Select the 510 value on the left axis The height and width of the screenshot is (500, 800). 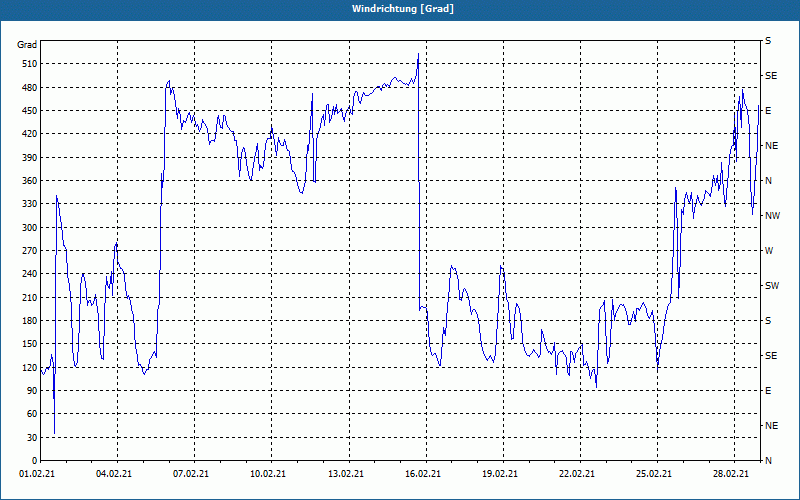click(x=29, y=64)
